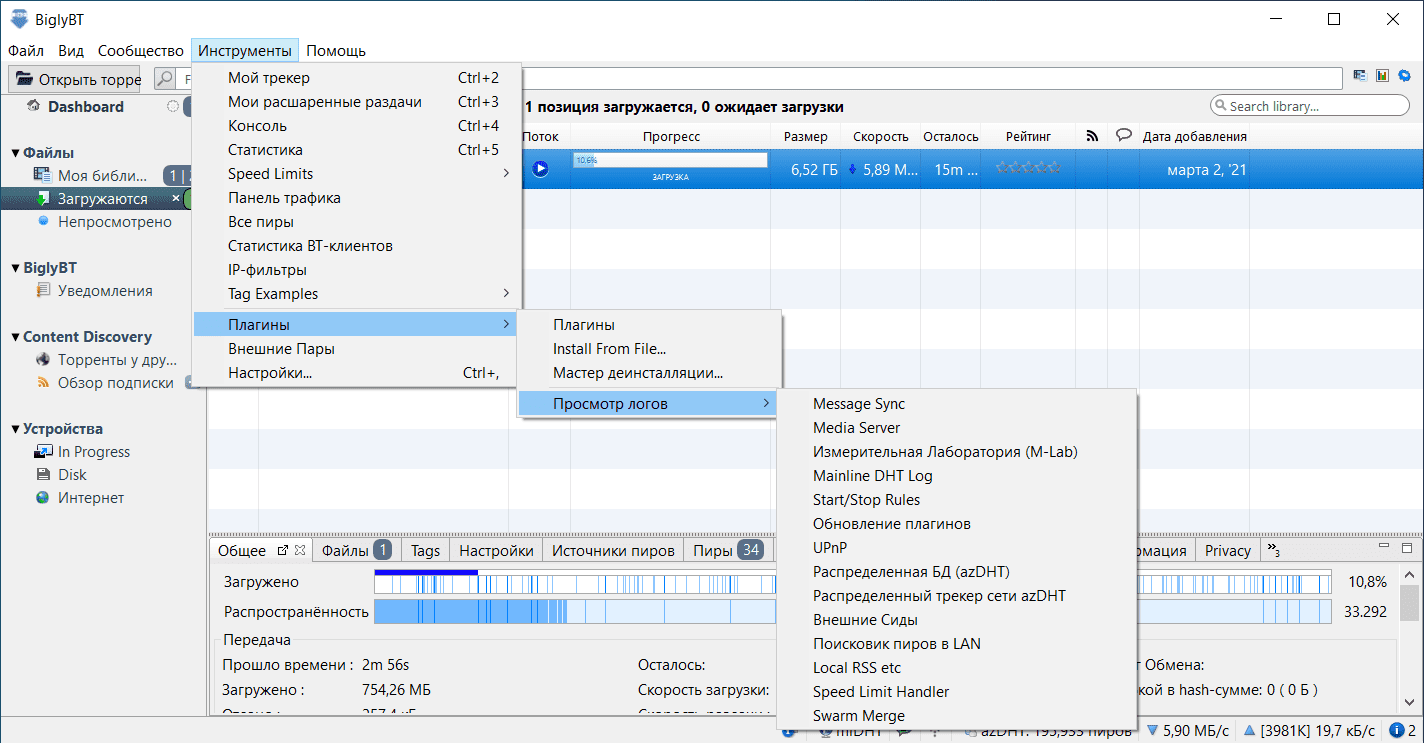Collapse the Content Discovery section

[x=15, y=337]
